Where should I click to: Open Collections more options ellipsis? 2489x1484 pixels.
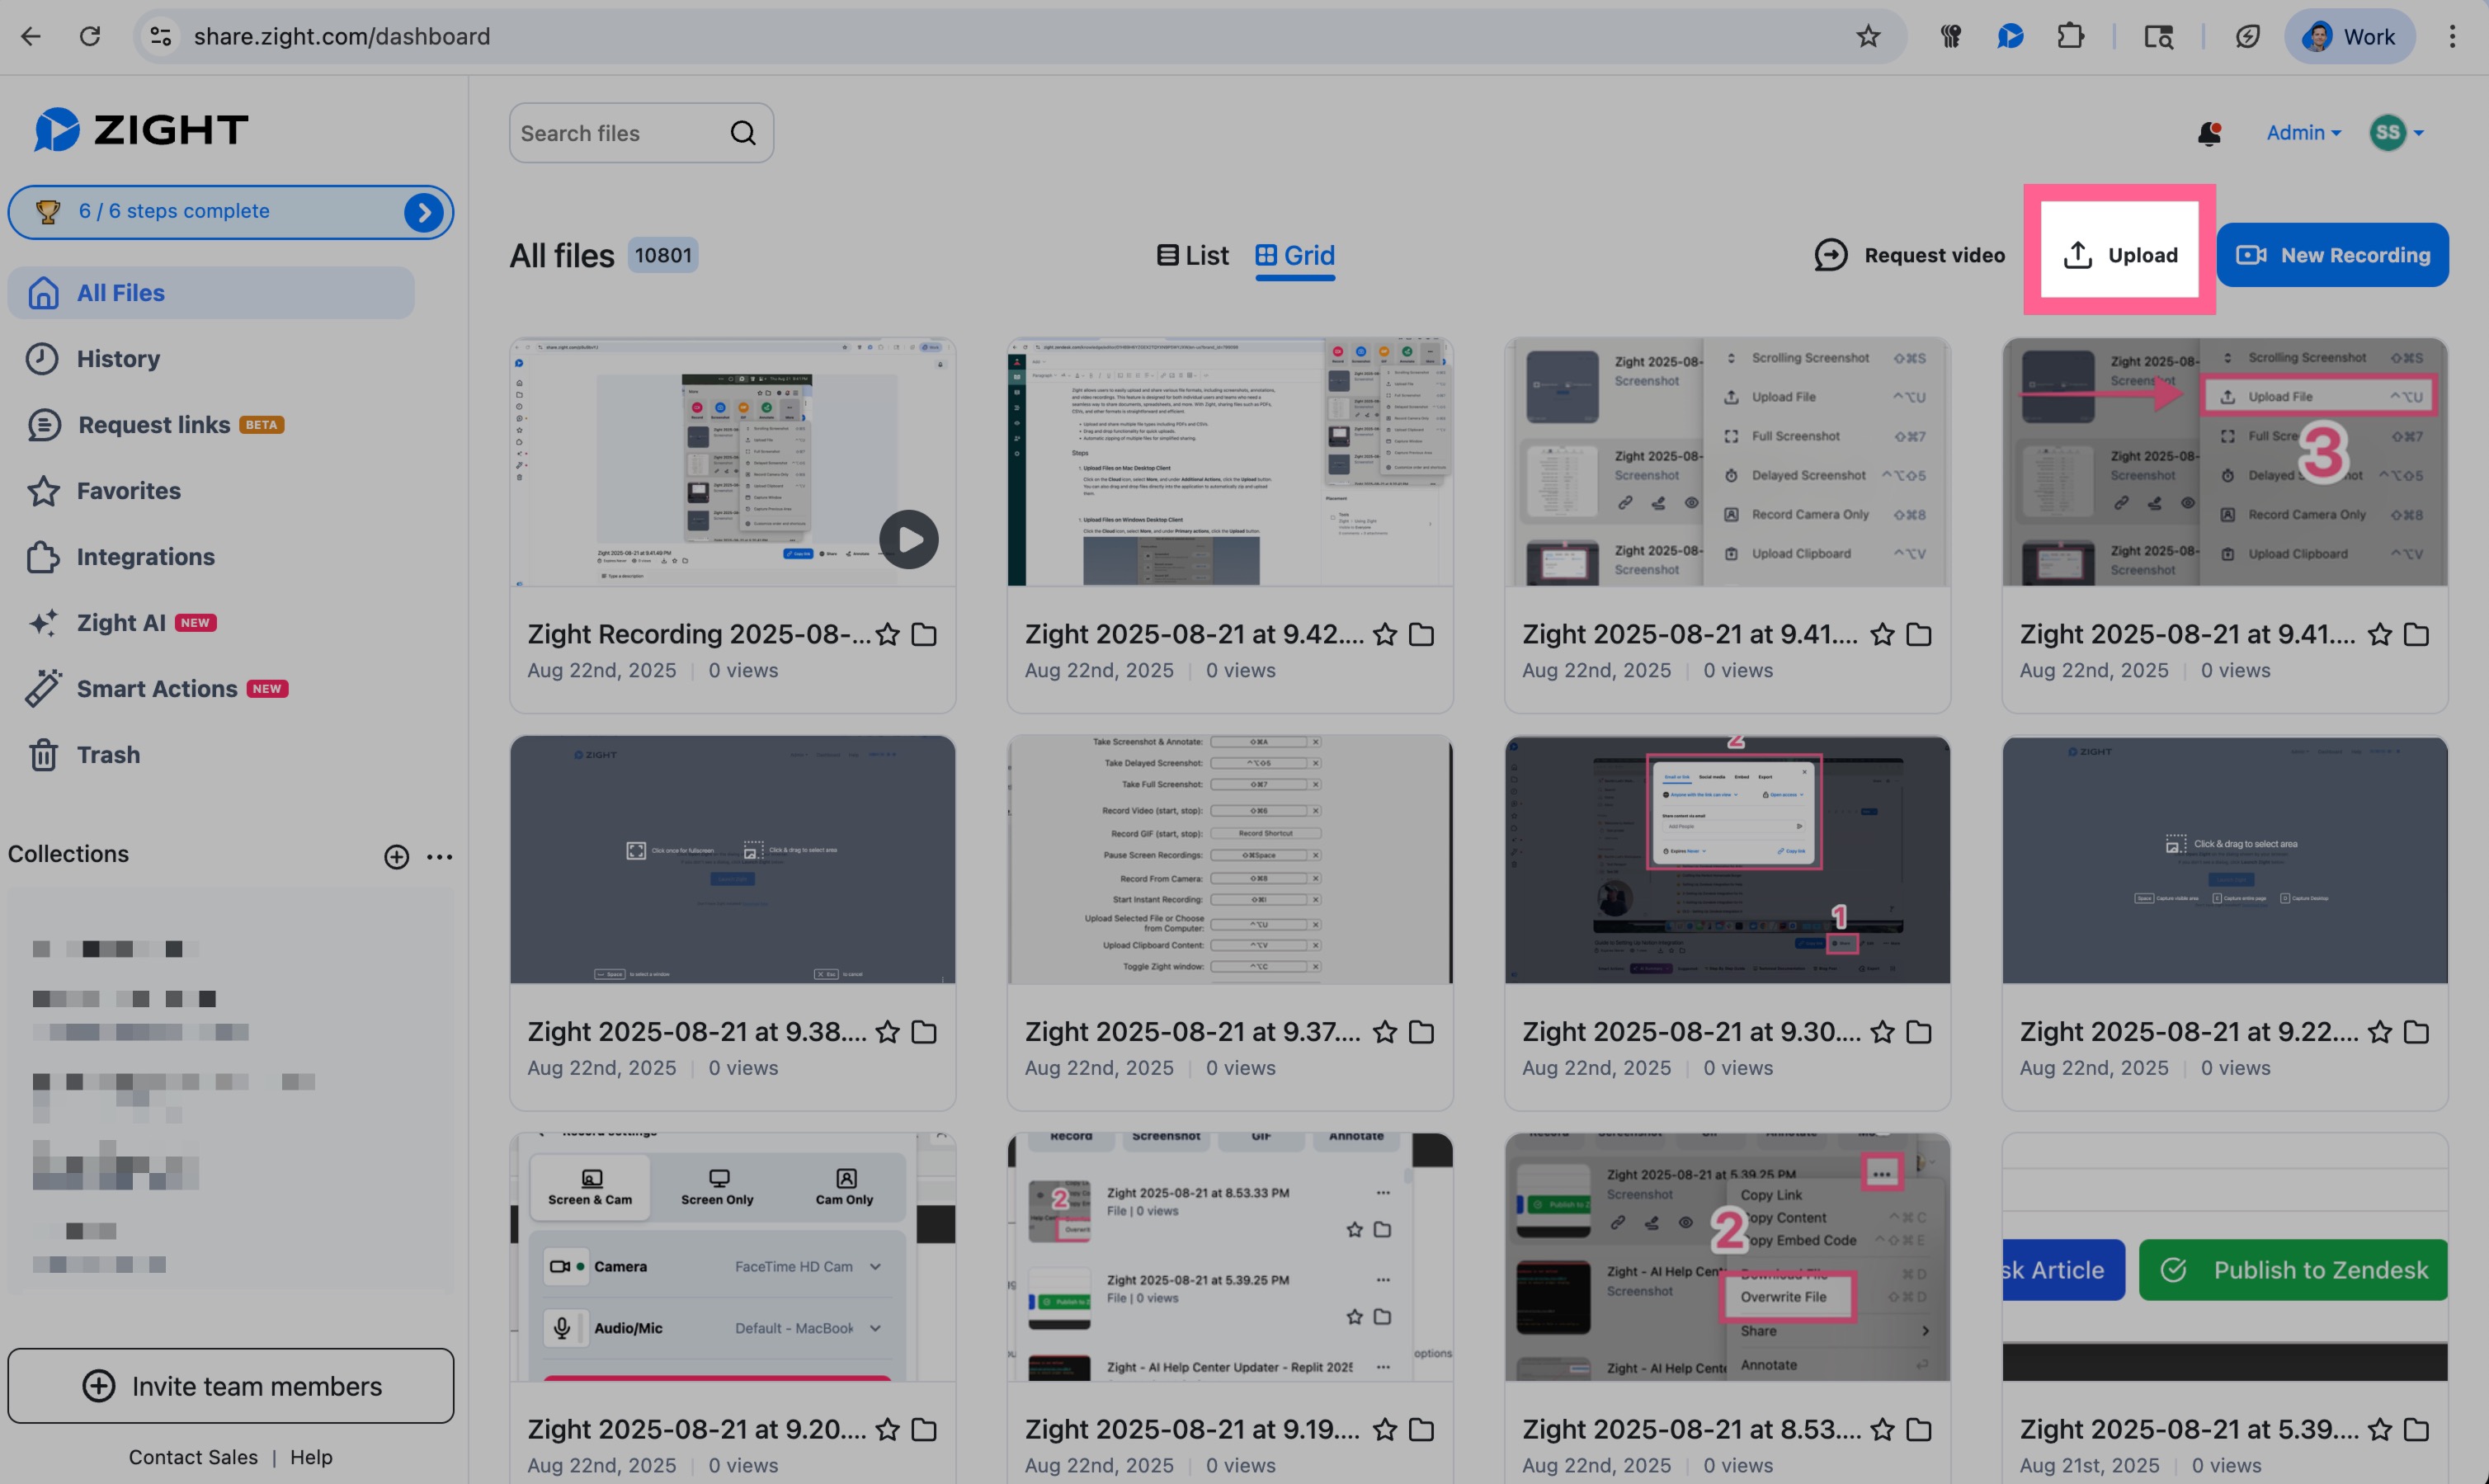pyautogui.click(x=440, y=857)
